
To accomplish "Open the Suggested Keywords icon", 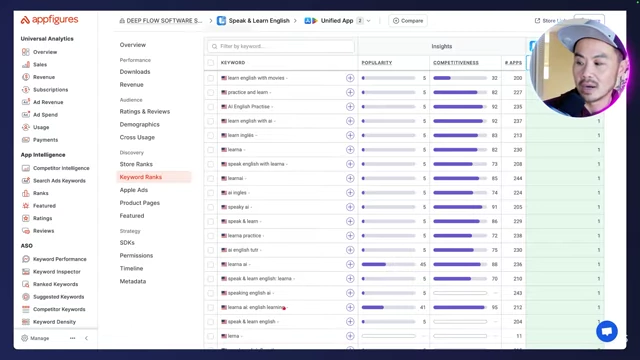I will pos(26,297).
